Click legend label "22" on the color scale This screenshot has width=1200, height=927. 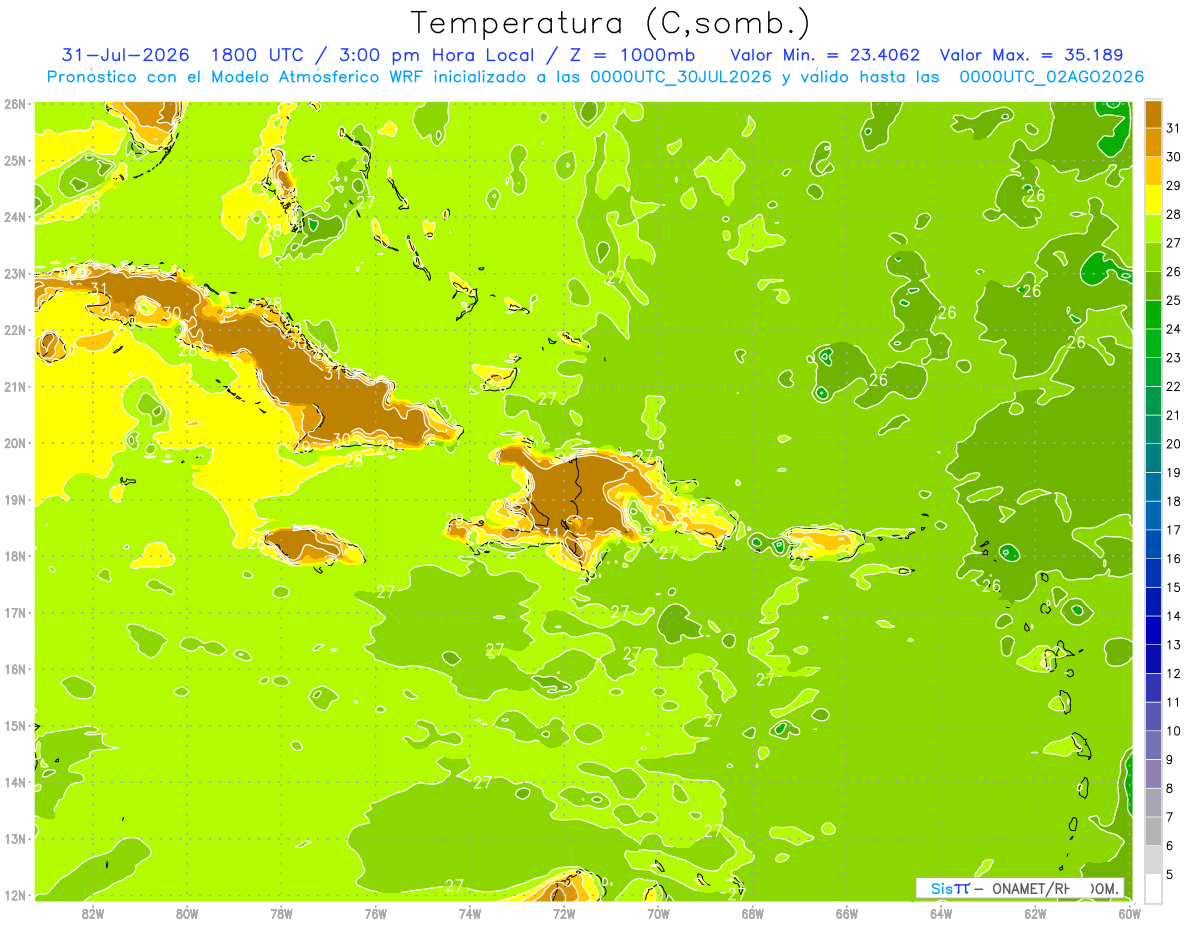(x=1173, y=387)
